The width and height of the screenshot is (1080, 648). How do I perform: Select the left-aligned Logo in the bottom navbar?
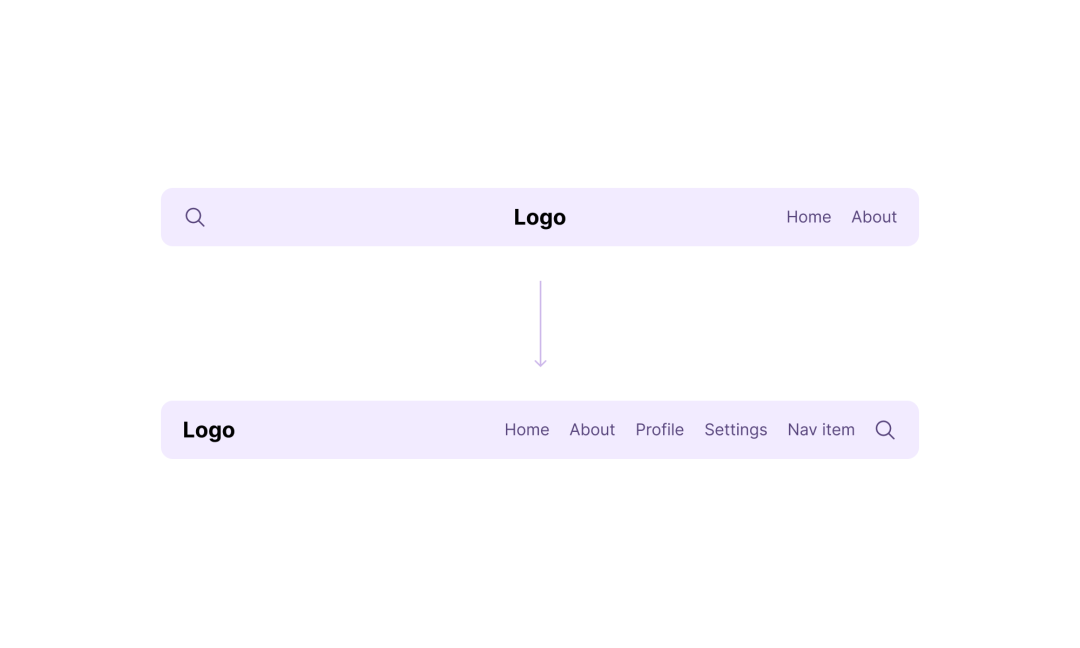(x=209, y=430)
